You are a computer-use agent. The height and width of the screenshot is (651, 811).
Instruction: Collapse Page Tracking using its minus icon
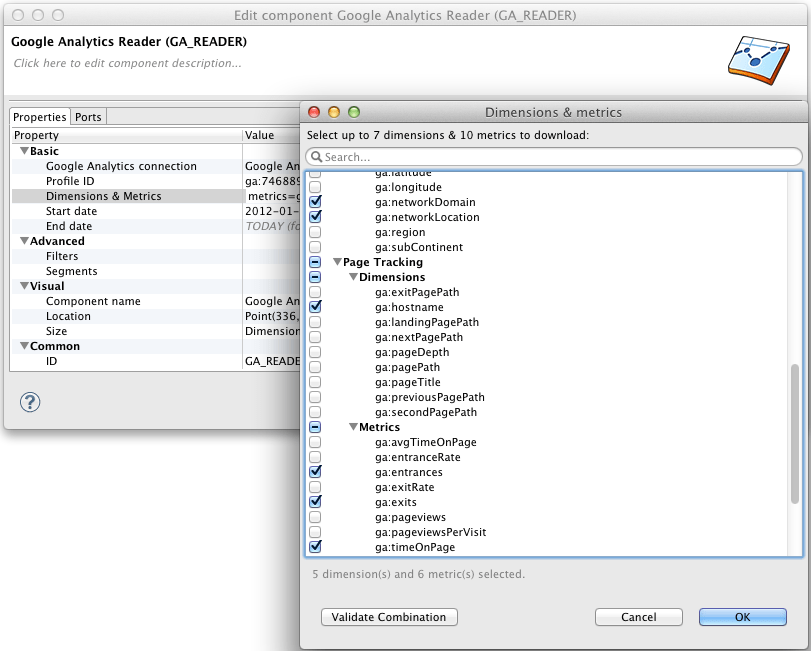point(316,262)
